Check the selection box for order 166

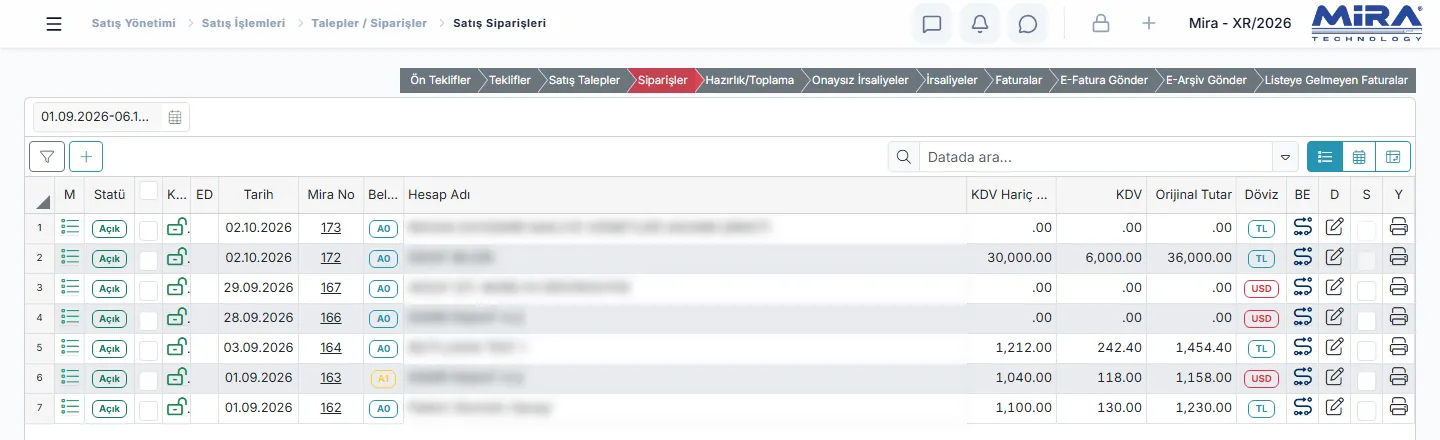tap(148, 321)
